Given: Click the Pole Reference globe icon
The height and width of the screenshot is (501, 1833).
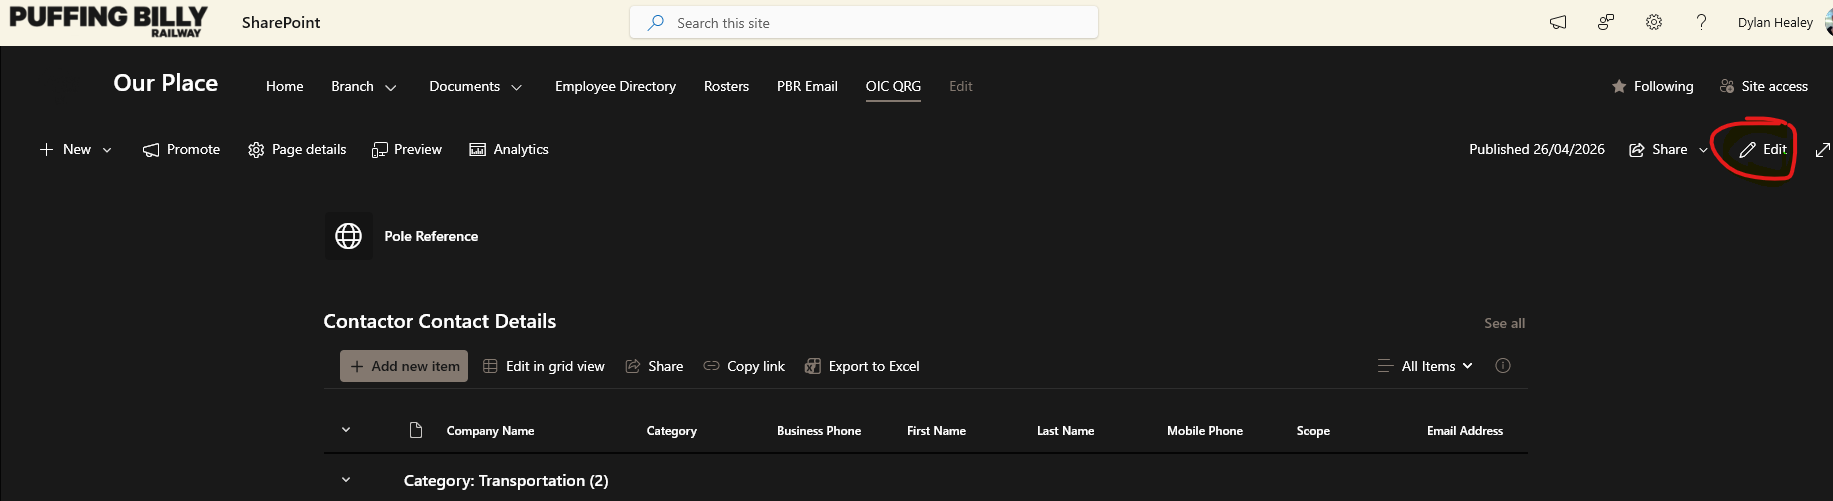Looking at the screenshot, I should pos(348,236).
